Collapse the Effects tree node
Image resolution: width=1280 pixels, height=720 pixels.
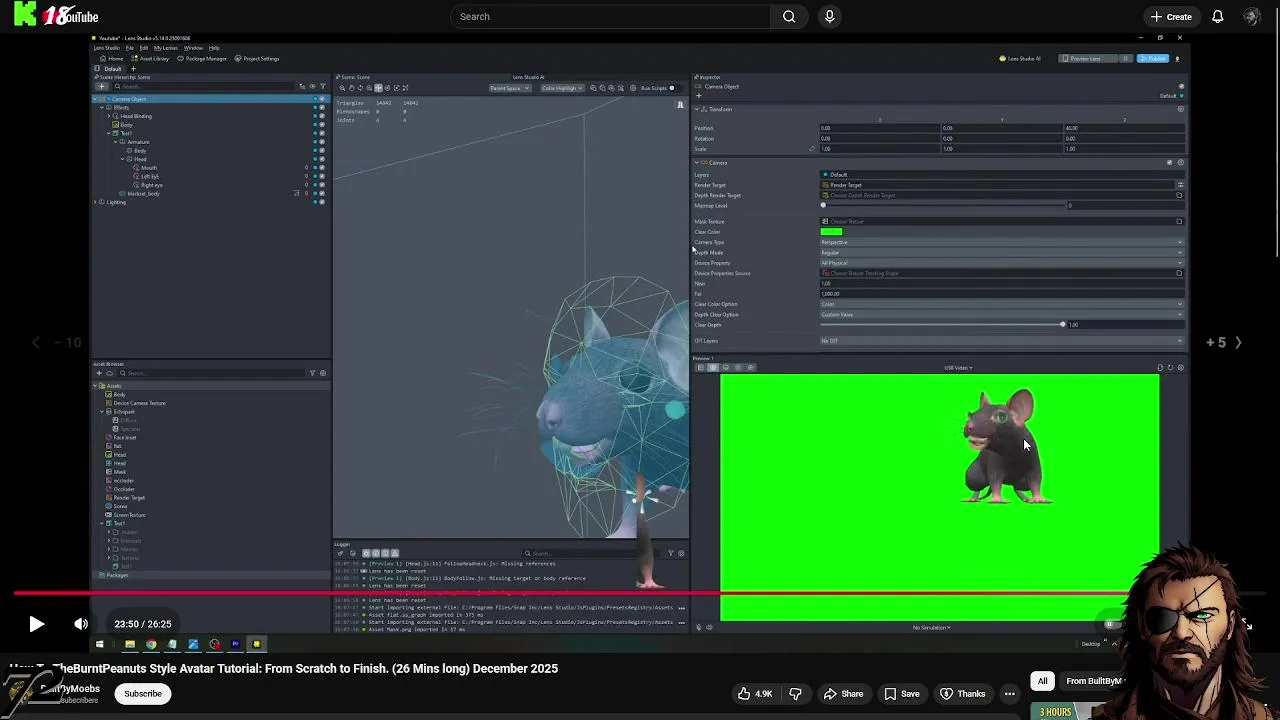tap(102, 108)
